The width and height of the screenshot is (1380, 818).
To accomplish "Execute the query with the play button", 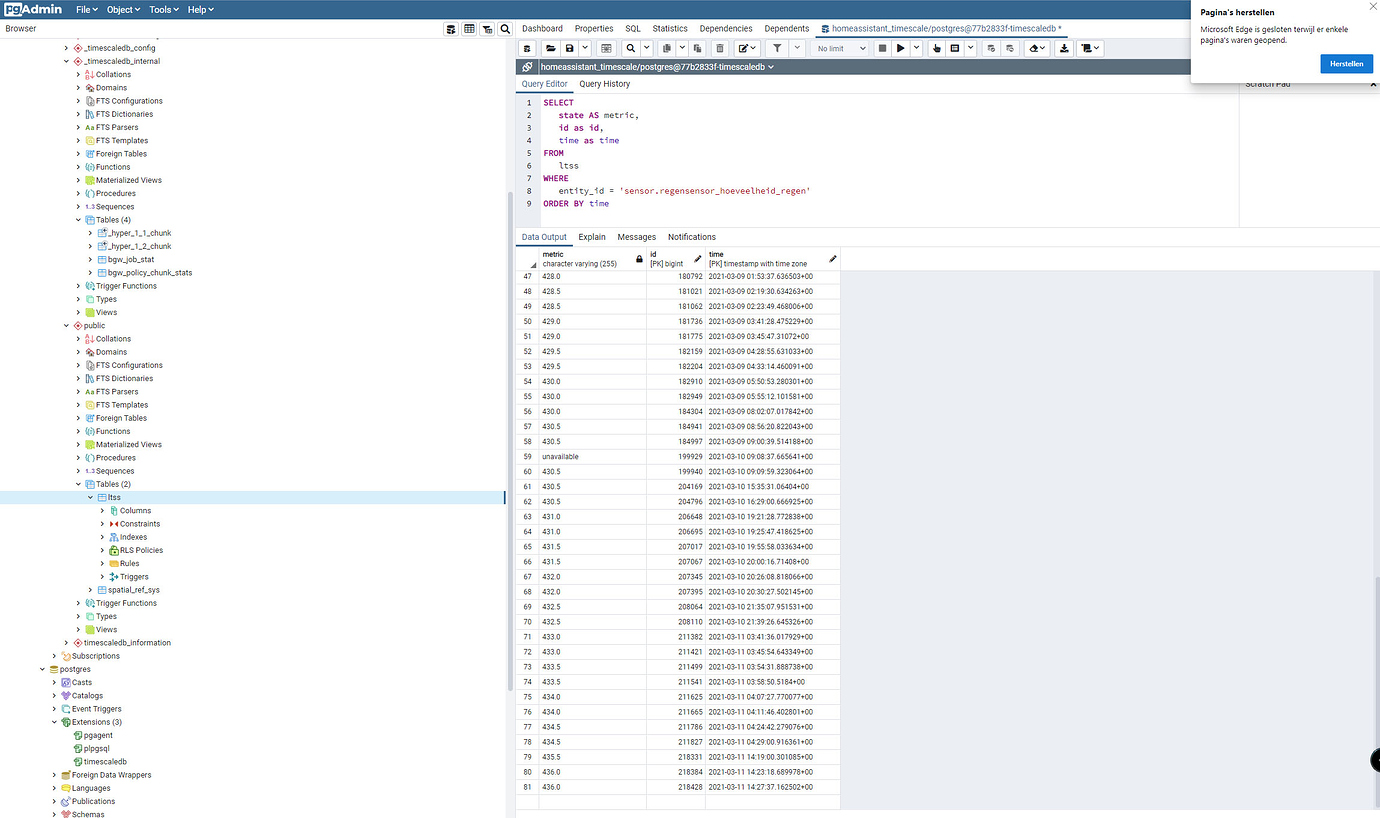I will [900, 47].
